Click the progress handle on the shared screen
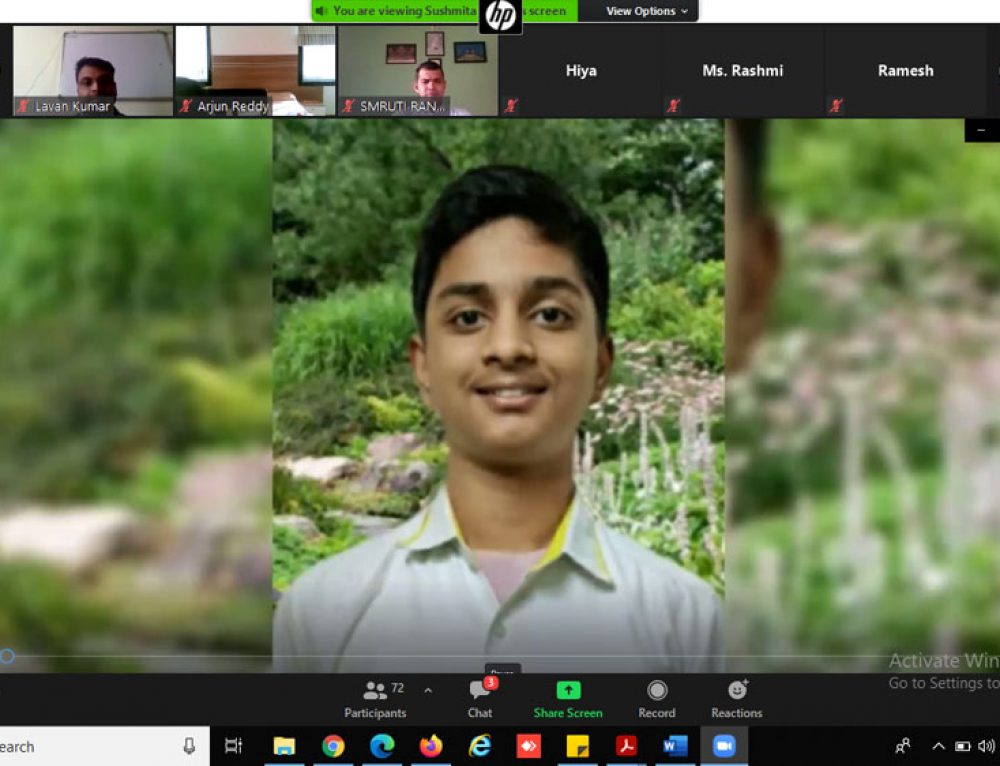 click(x=7, y=656)
